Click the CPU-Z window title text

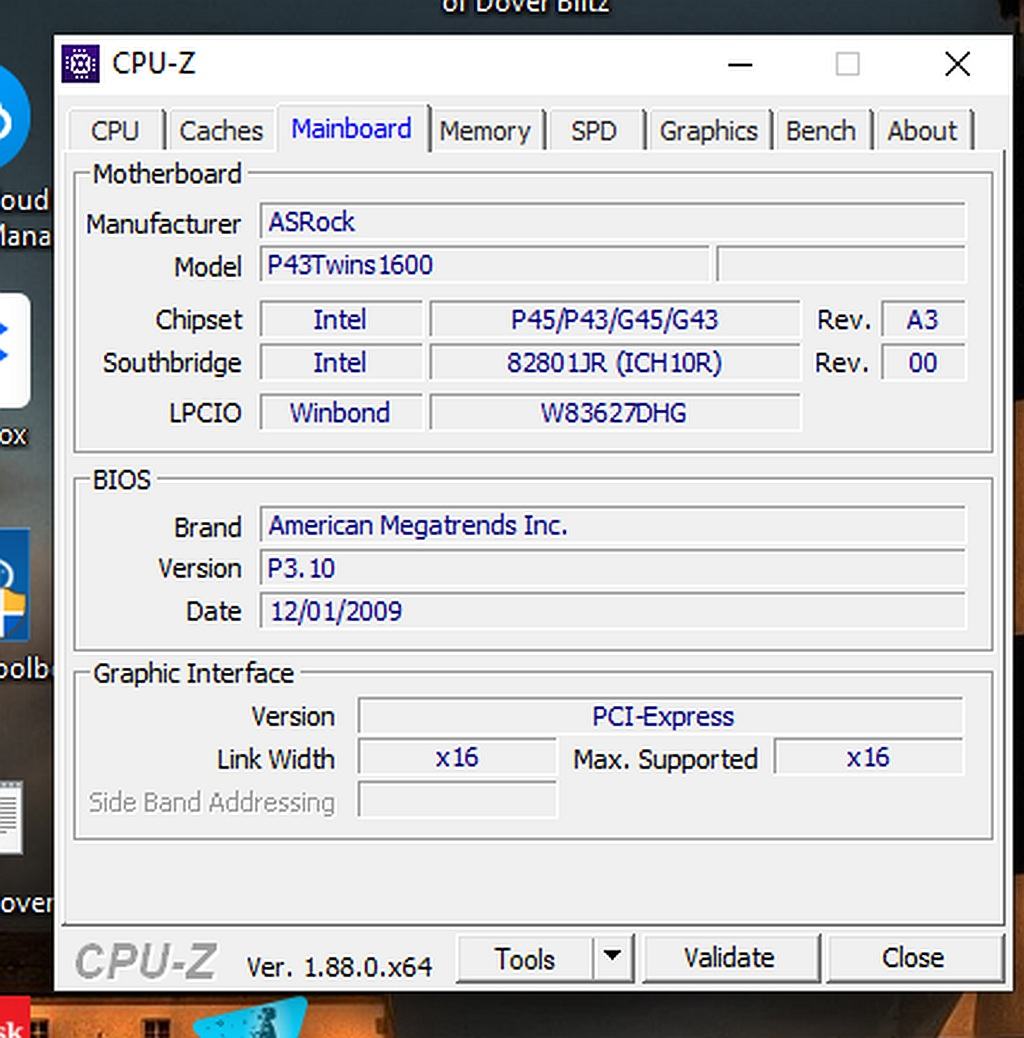pyautogui.click(x=154, y=64)
